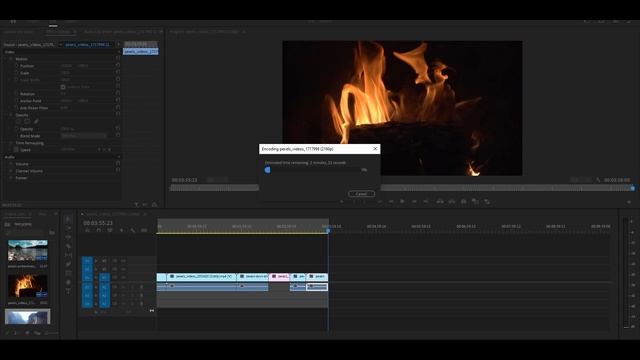640x360 pixels.
Task: Select the Ripple Edit tool
Action: [x=68, y=237]
